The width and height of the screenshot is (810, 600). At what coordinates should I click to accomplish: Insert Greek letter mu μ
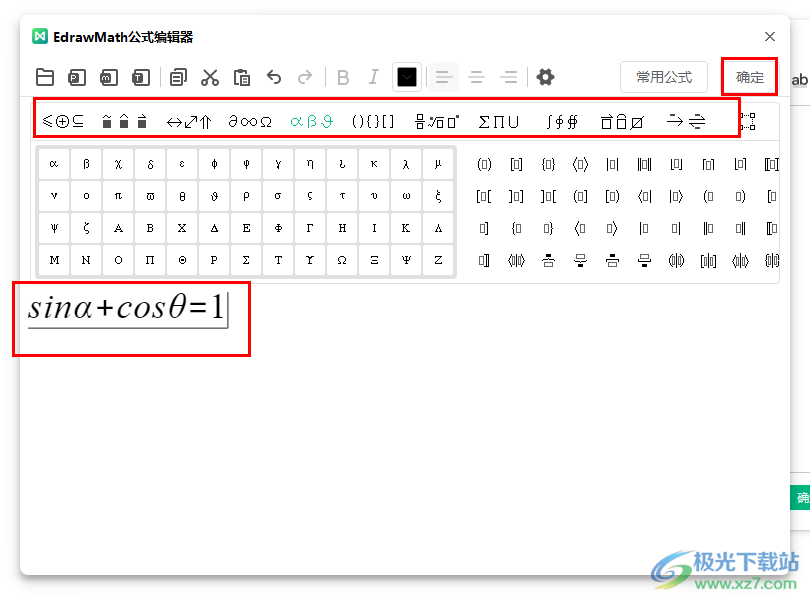pyautogui.click(x=438, y=164)
